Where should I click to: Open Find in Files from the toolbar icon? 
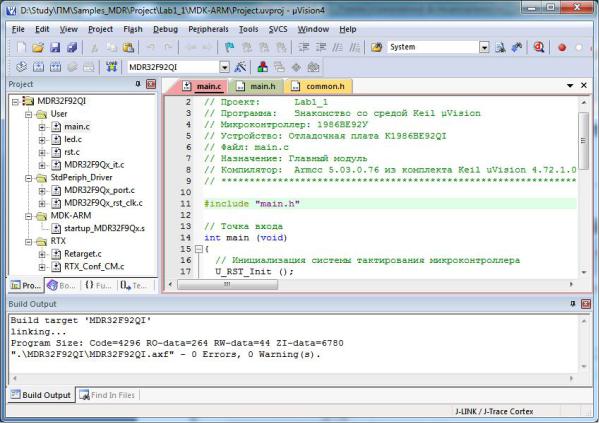pos(376,47)
